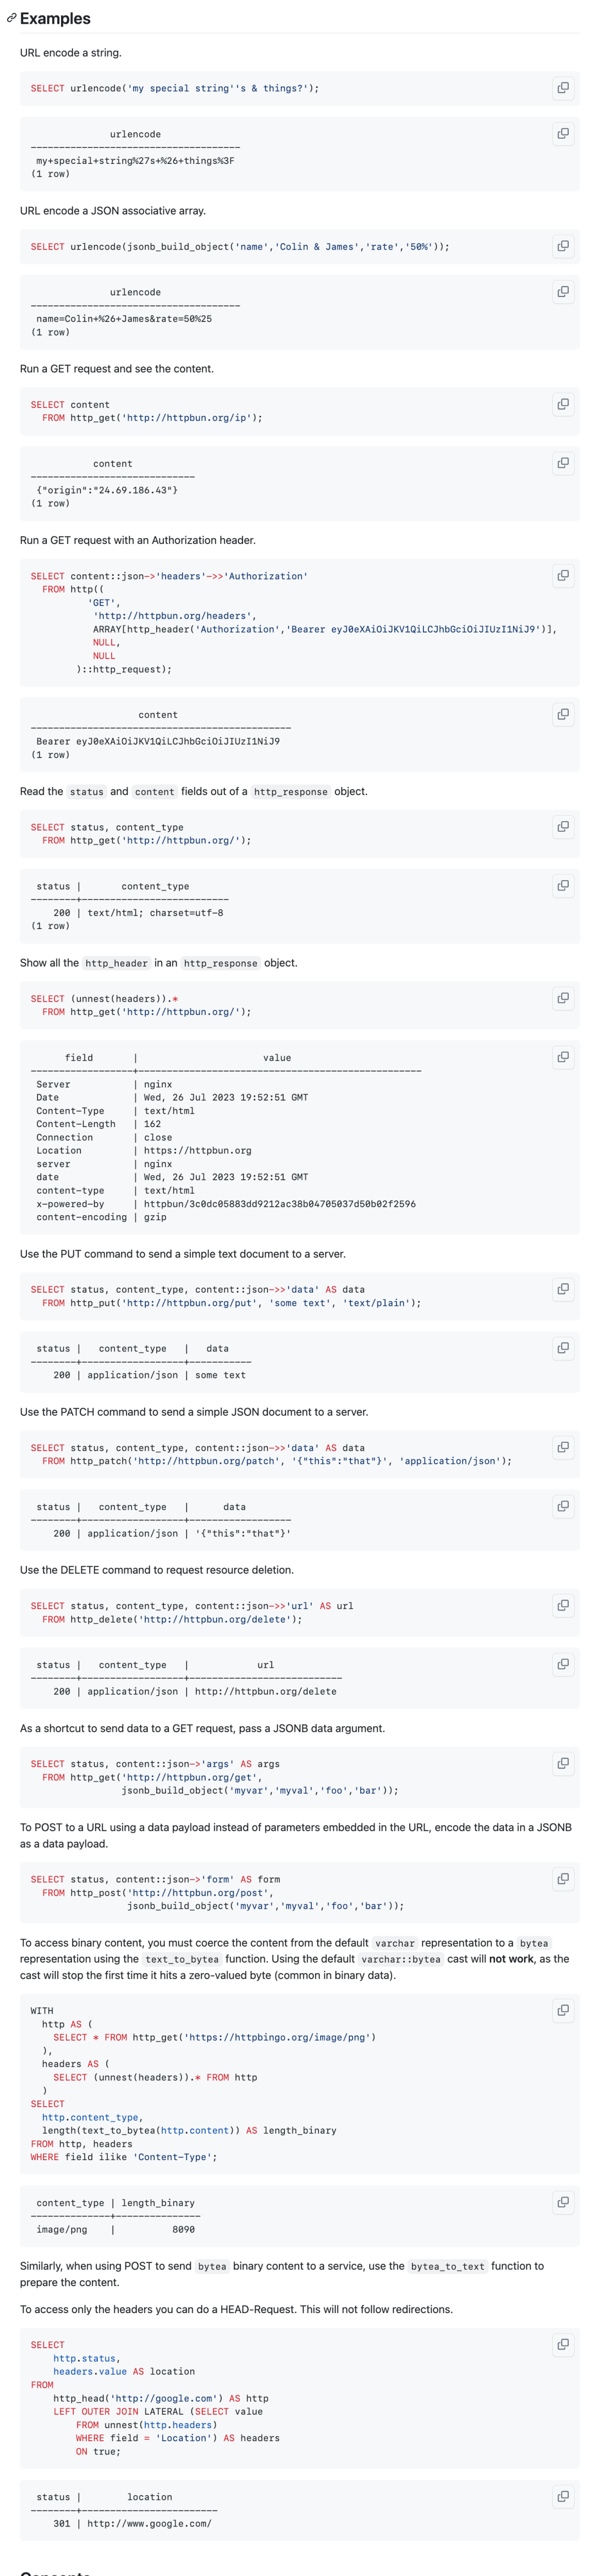
Task: Copy the Authorization header request code
Action: 563,575
